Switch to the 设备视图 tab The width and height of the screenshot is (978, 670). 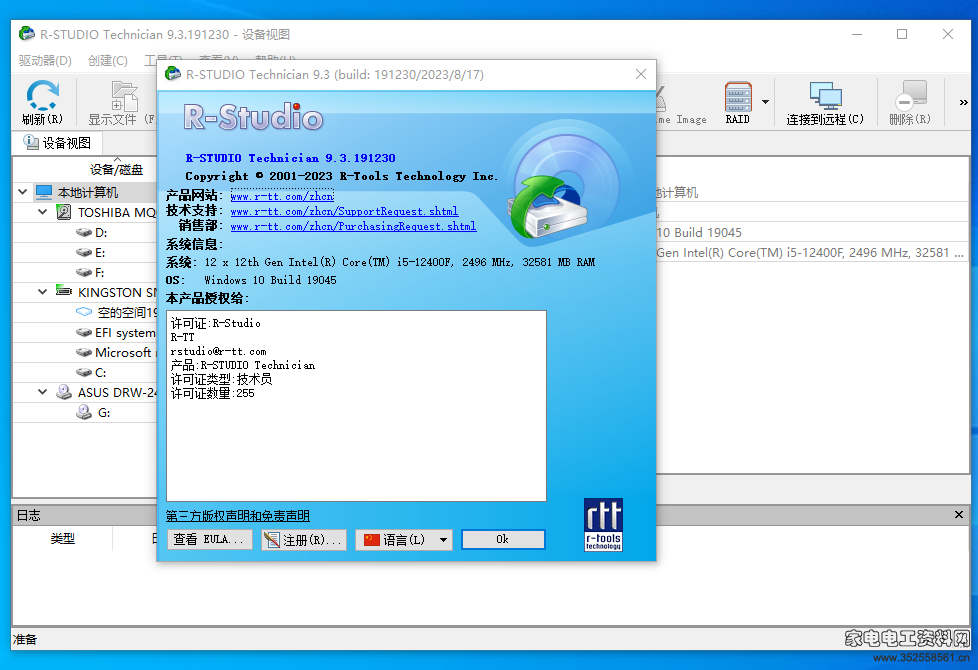point(57,143)
